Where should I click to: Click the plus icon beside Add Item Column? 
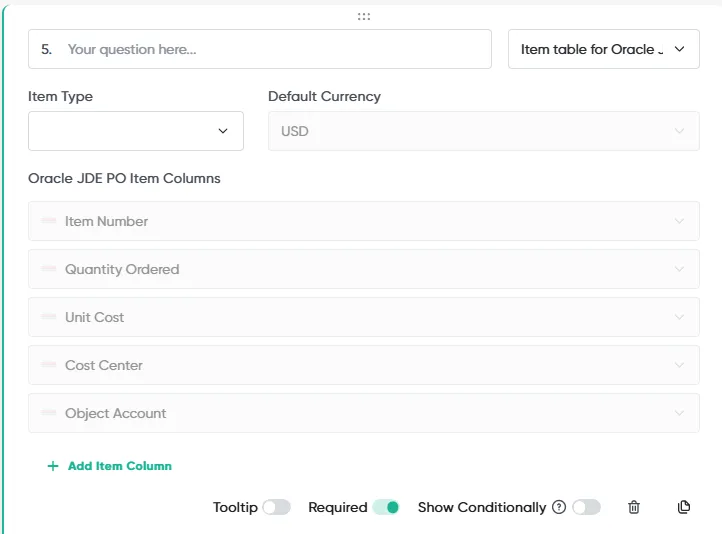point(53,466)
